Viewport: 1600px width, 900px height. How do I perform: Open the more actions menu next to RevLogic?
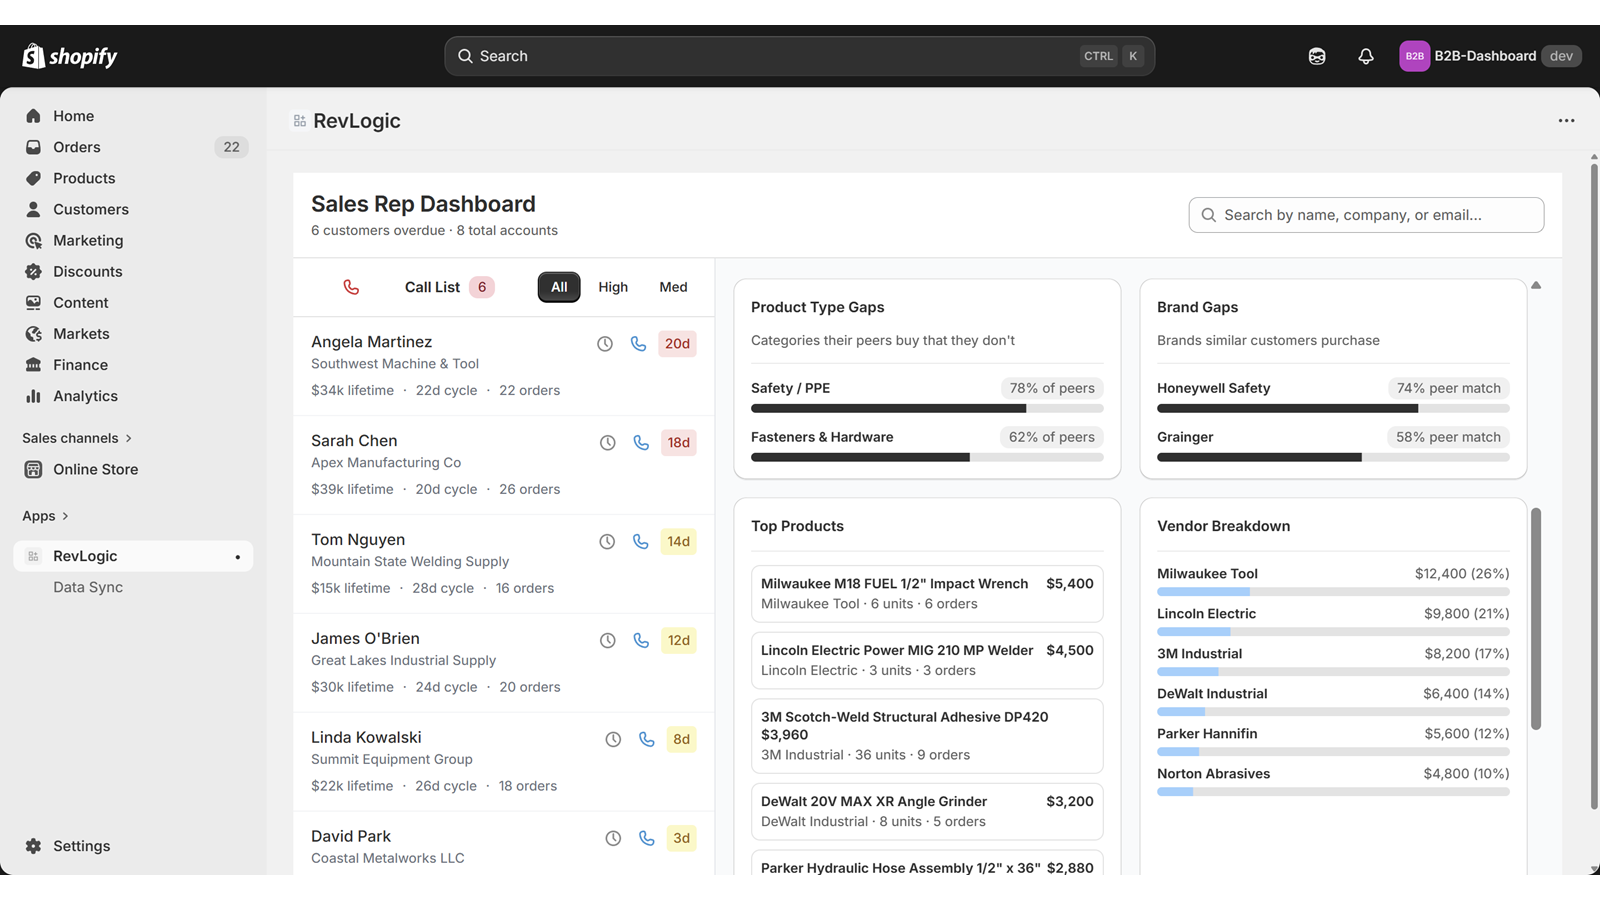coord(1565,120)
